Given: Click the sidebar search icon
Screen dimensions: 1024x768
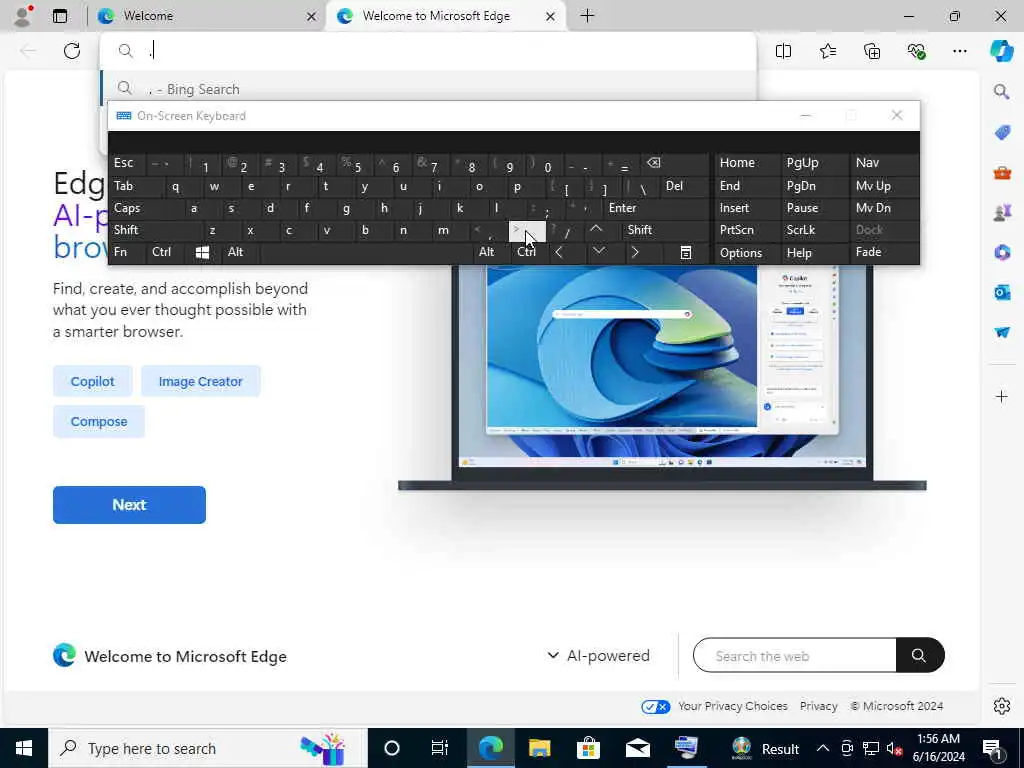Looking at the screenshot, I should (x=1002, y=91).
